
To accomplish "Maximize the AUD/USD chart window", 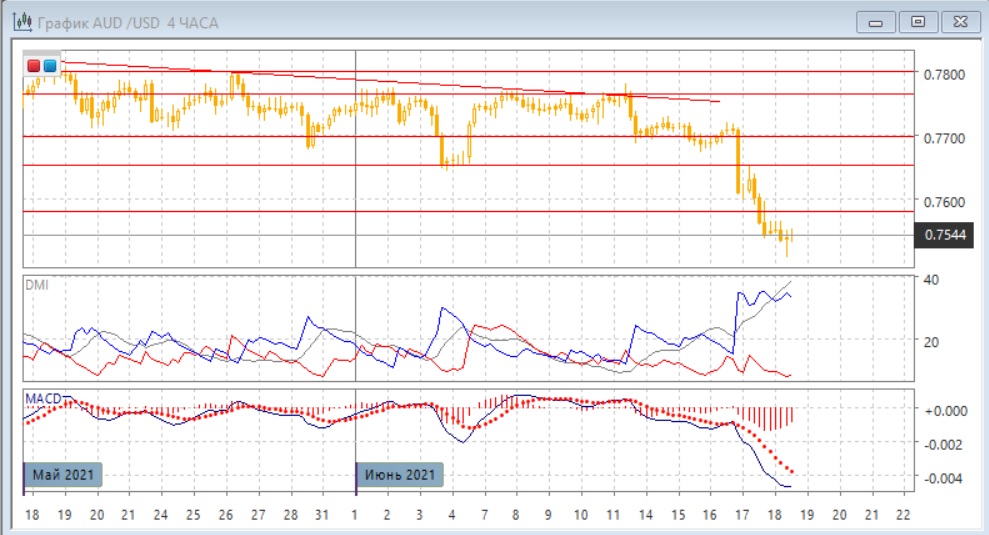I will [x=917, y=20].
